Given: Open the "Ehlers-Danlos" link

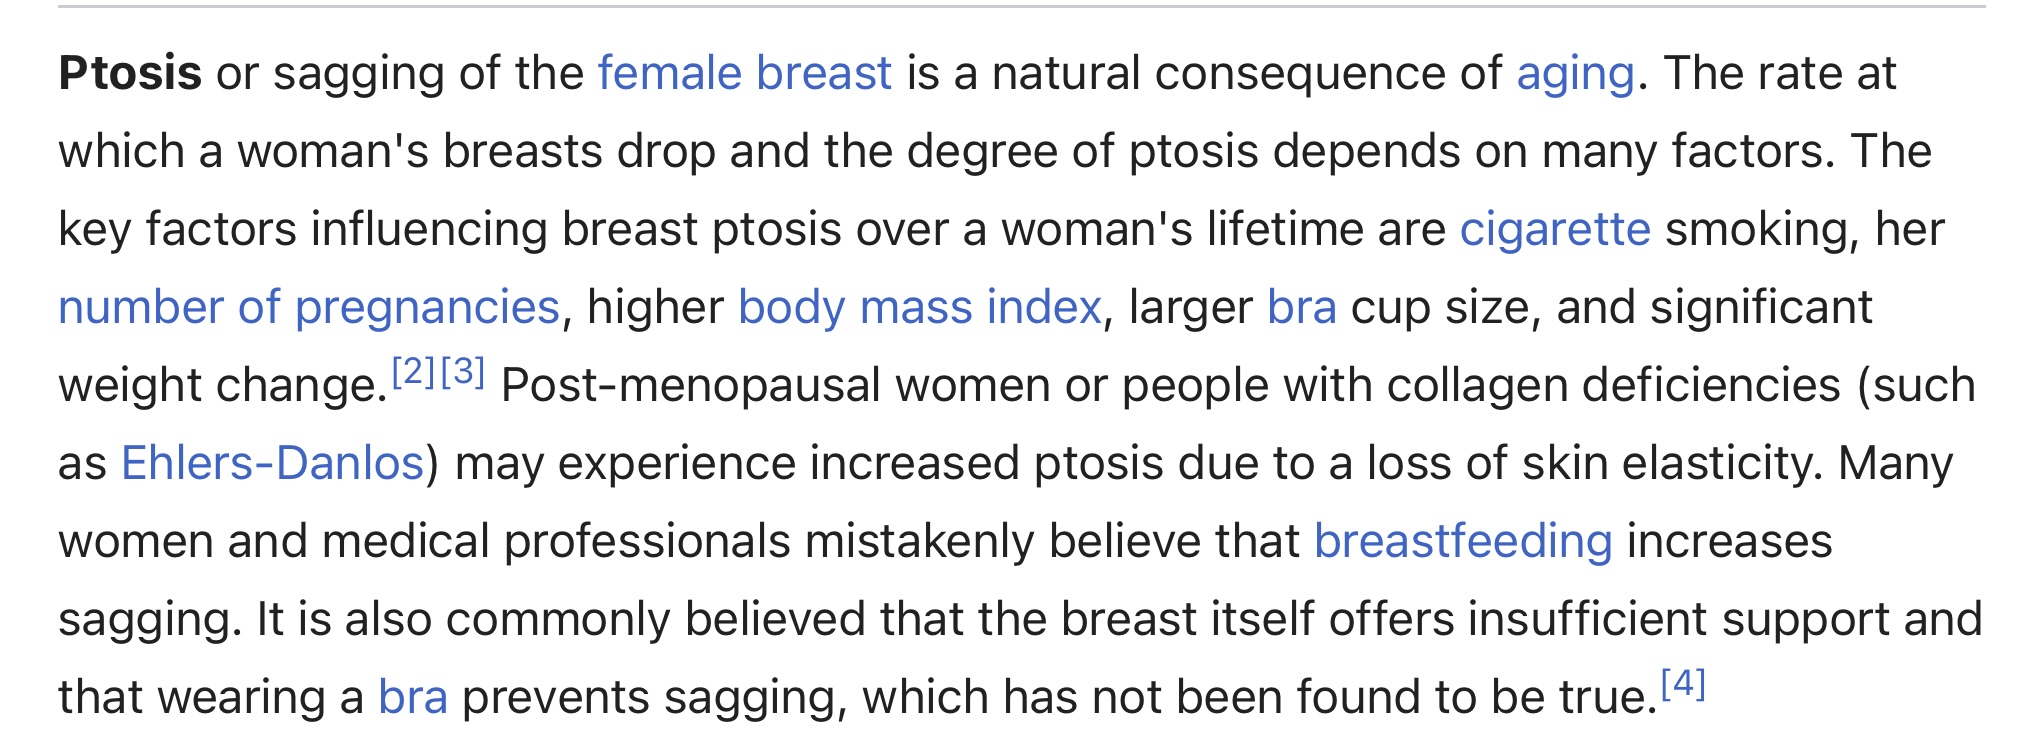Looking at the screenshot, I should tap(273, 463).
